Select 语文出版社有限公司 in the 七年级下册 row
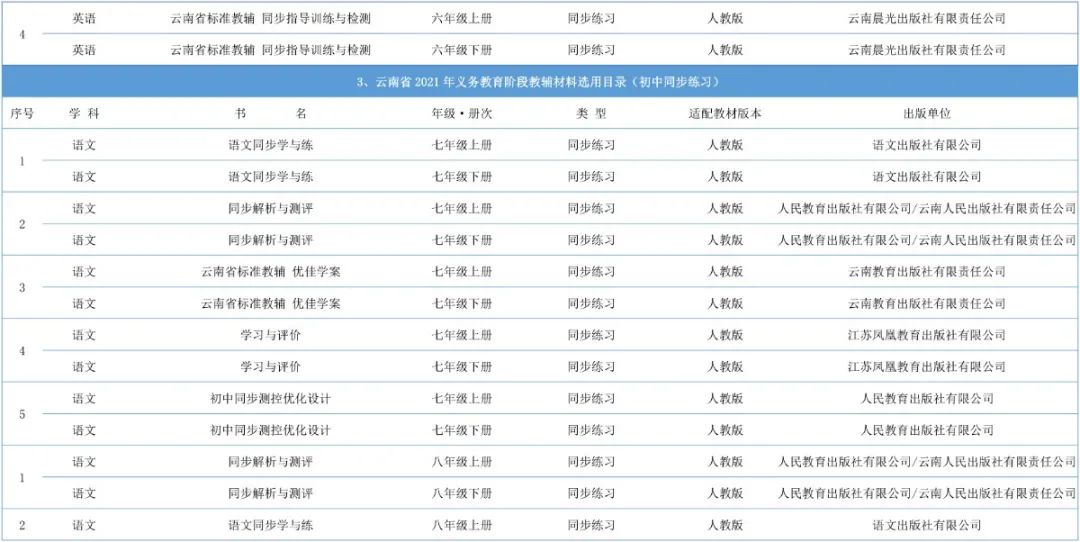 point(927,177)
